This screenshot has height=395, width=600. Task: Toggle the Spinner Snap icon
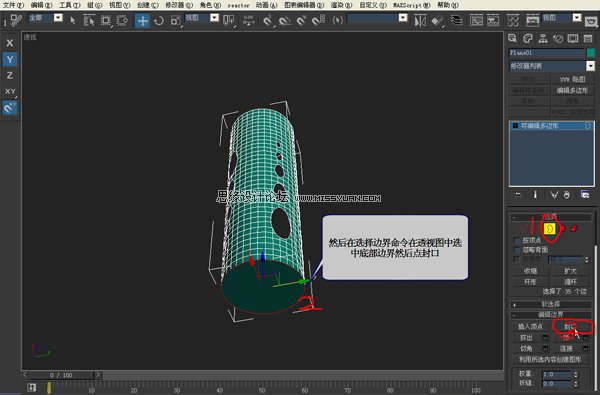point(318,20)
